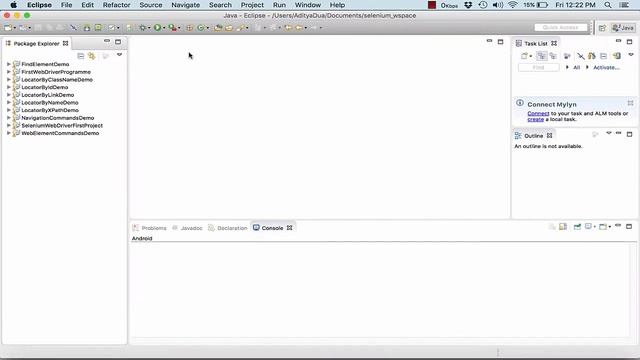Switch to the Javadoc tab
This screenshot has height=360, width=640.
point(187,228)
